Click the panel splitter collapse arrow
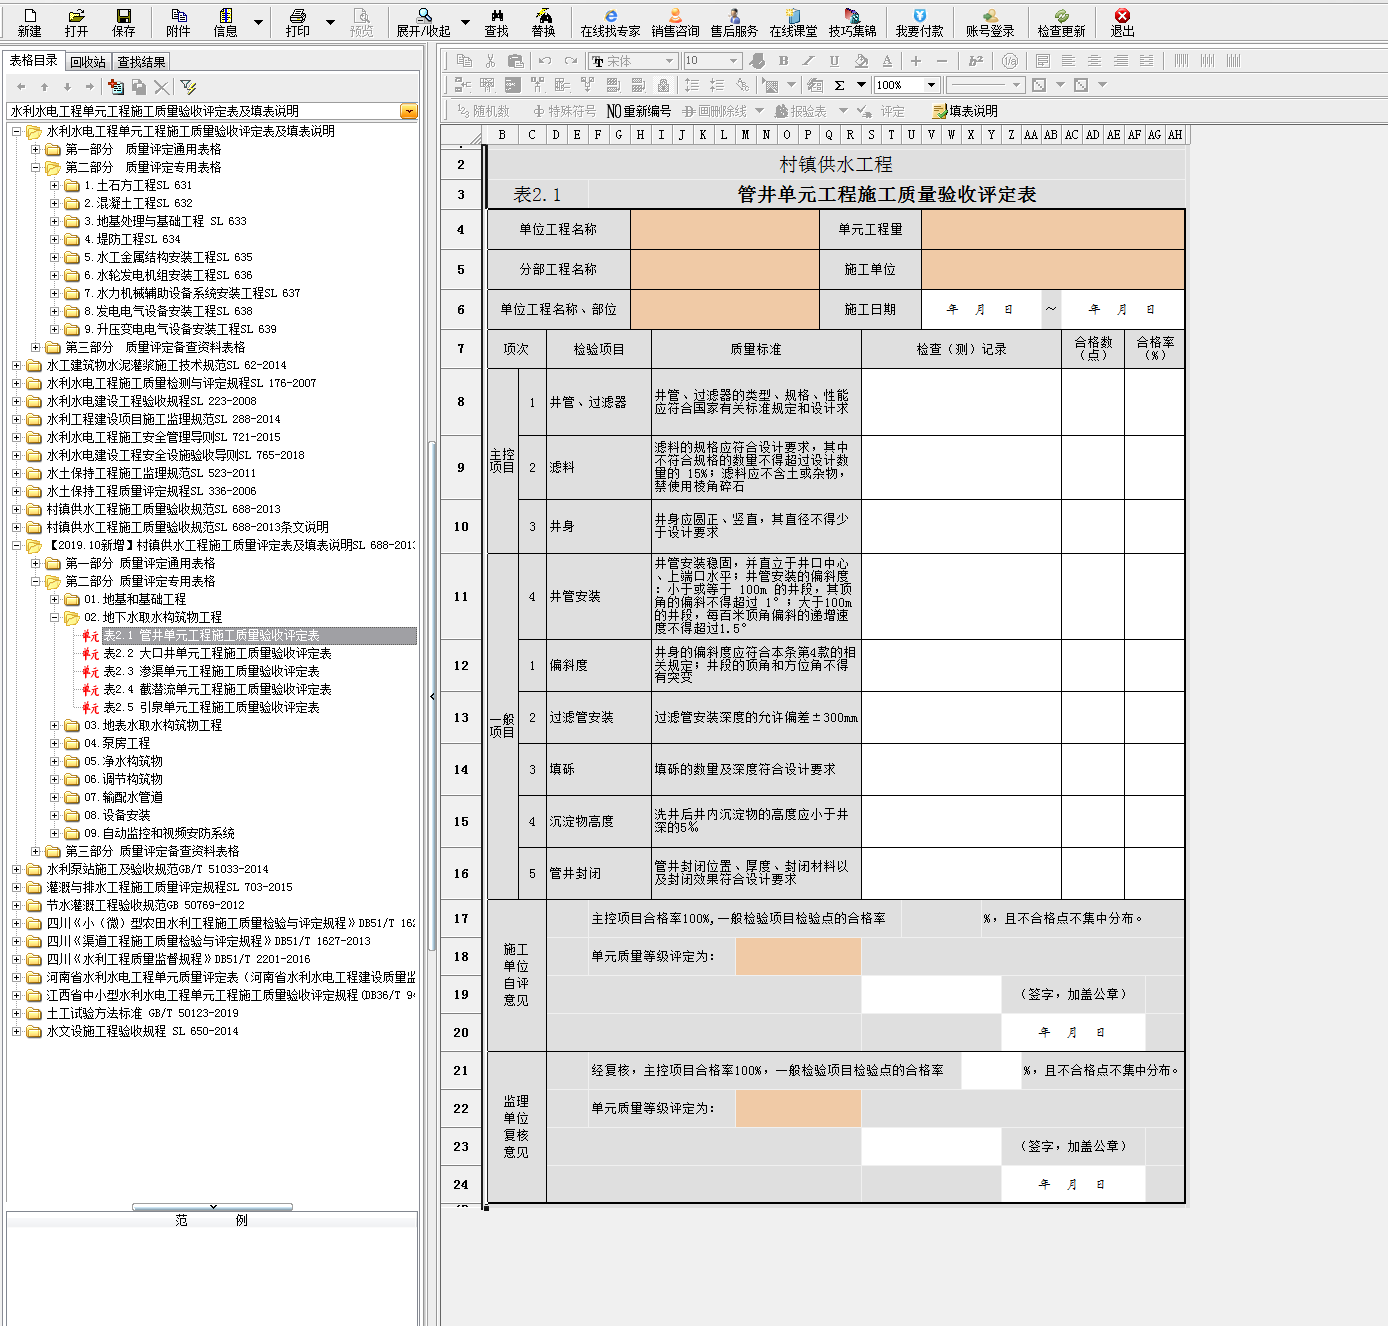Image resolution: width=1388 pixels, height=1326 pixels. (432, 696)
